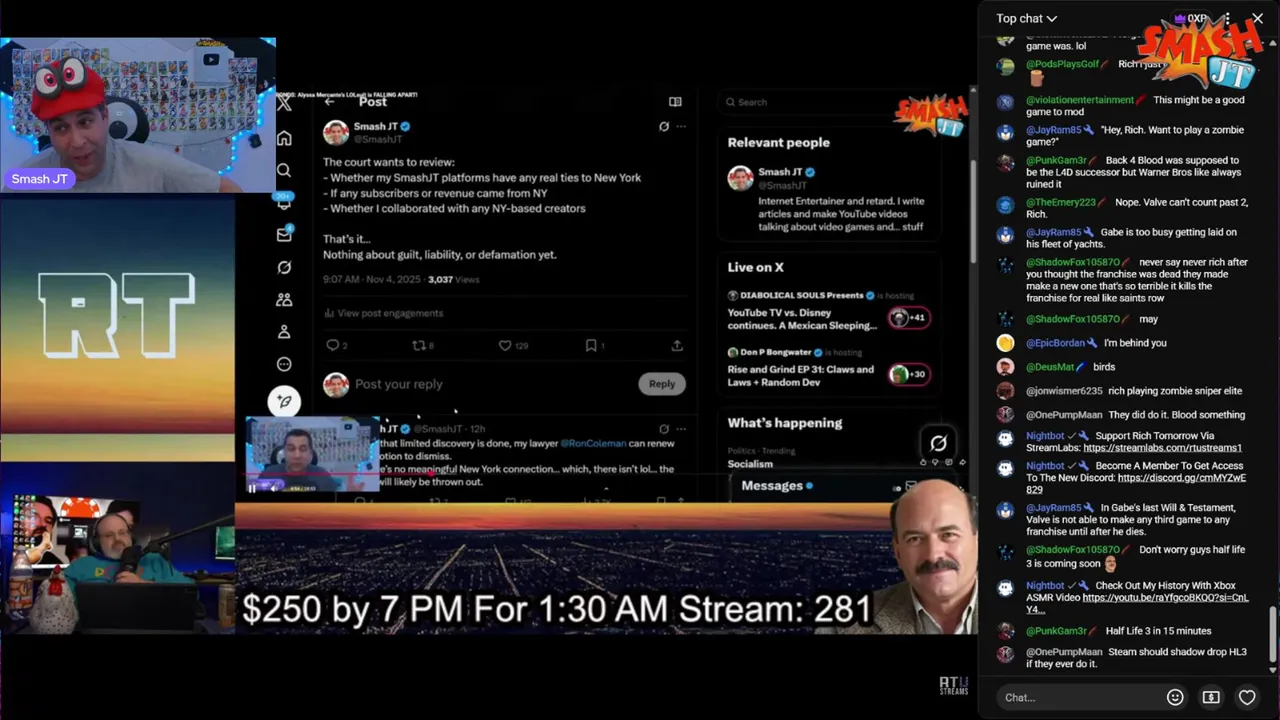Image resolution: width=1280 pixels, height=720 pixels.
Task: Join the YouTube TV vs. Disney live space
Action: tap(802, 318)
